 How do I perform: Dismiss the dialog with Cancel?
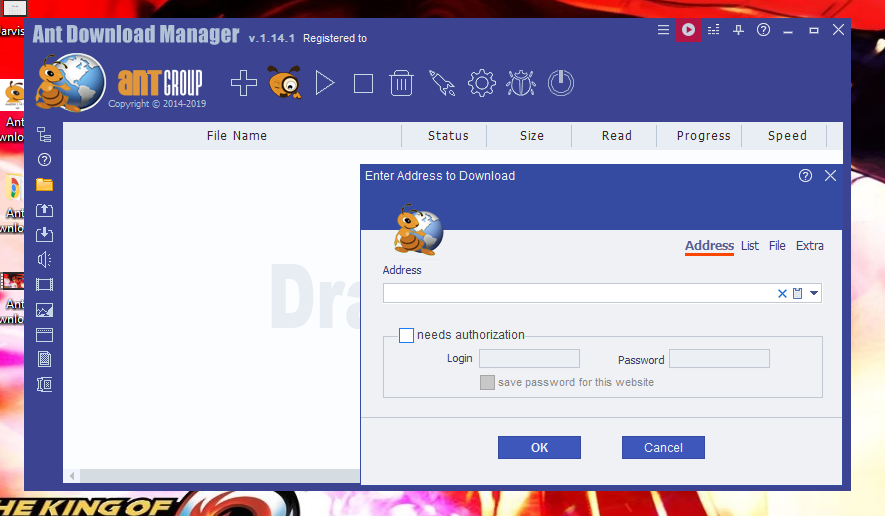click(x=663, y=448)
